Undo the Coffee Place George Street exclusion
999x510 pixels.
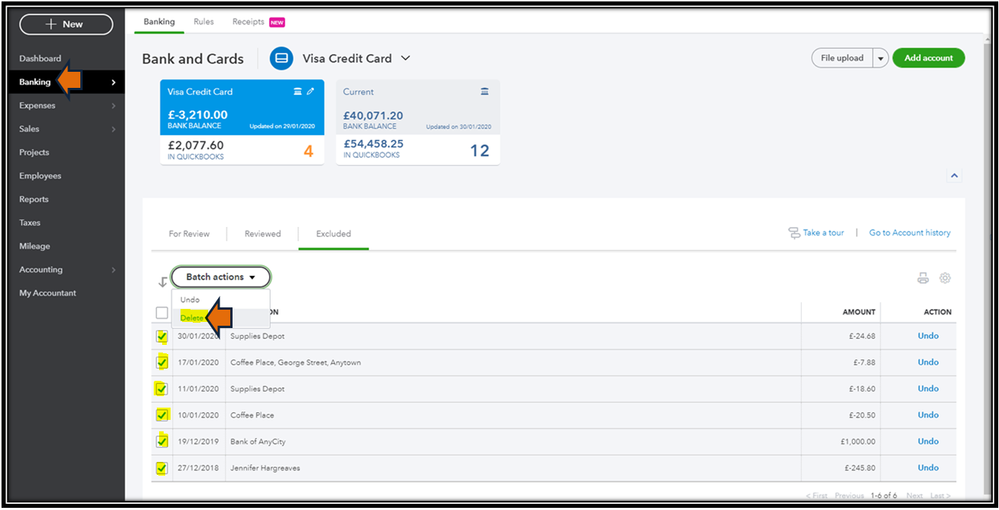[928, 362]
